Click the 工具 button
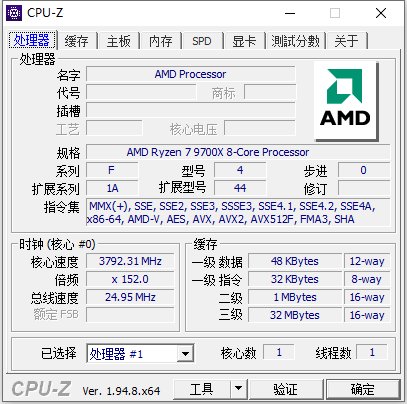The height and width of the screenshot is (404, 407). tap(202, 389)
